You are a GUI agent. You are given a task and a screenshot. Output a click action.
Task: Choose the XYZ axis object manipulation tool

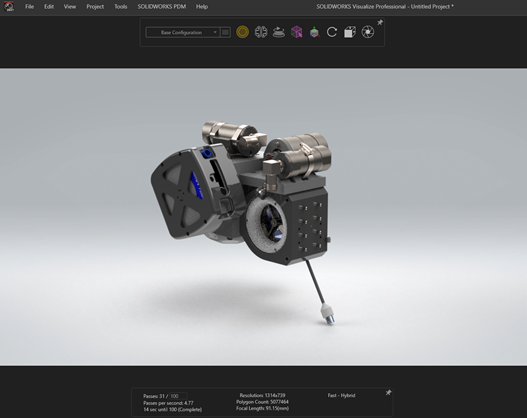click(x=314, y=32)
